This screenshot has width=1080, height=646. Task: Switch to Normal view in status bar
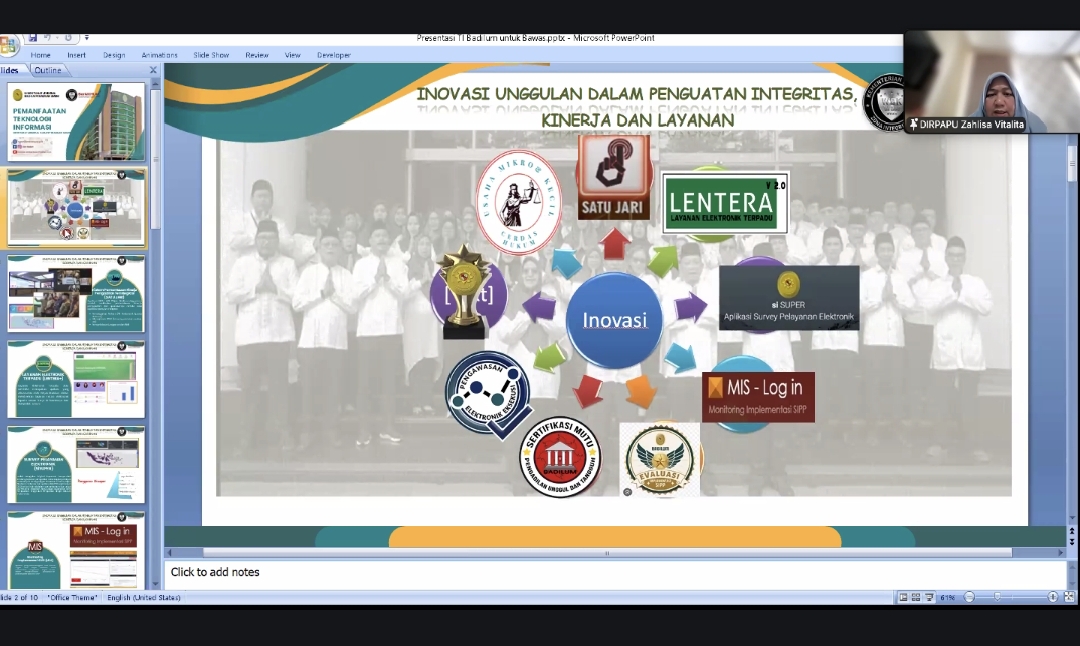pyautogui.click(x=903, y=598)
